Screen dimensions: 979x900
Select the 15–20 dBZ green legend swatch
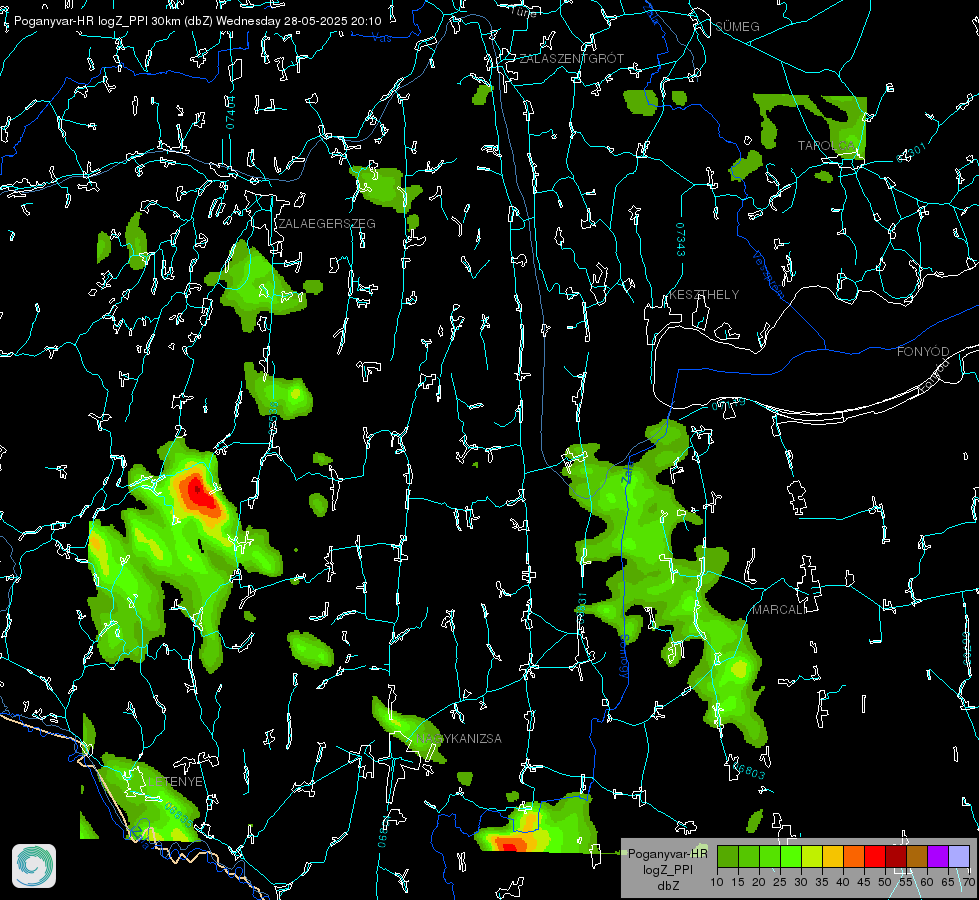[x=749, y=856]
